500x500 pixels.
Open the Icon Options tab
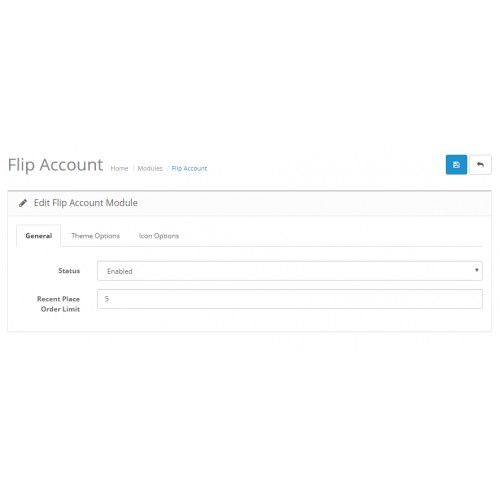point(159,236)
